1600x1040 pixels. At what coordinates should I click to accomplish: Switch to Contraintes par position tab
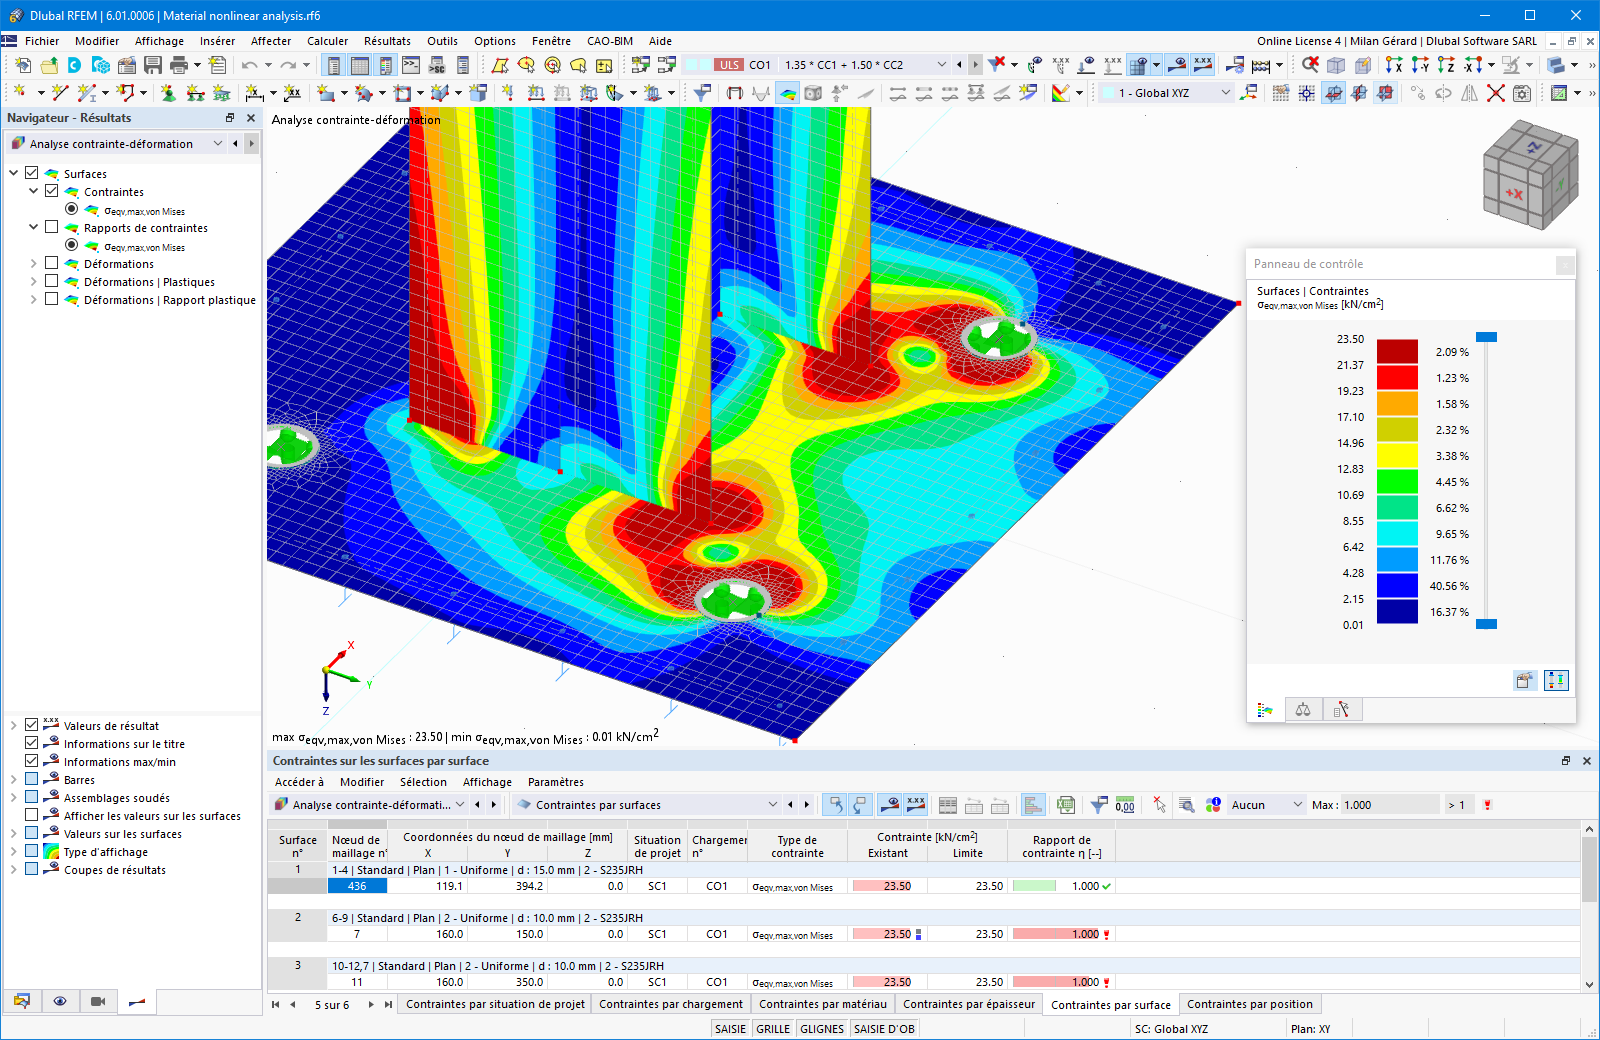tap(1250, 1004)
